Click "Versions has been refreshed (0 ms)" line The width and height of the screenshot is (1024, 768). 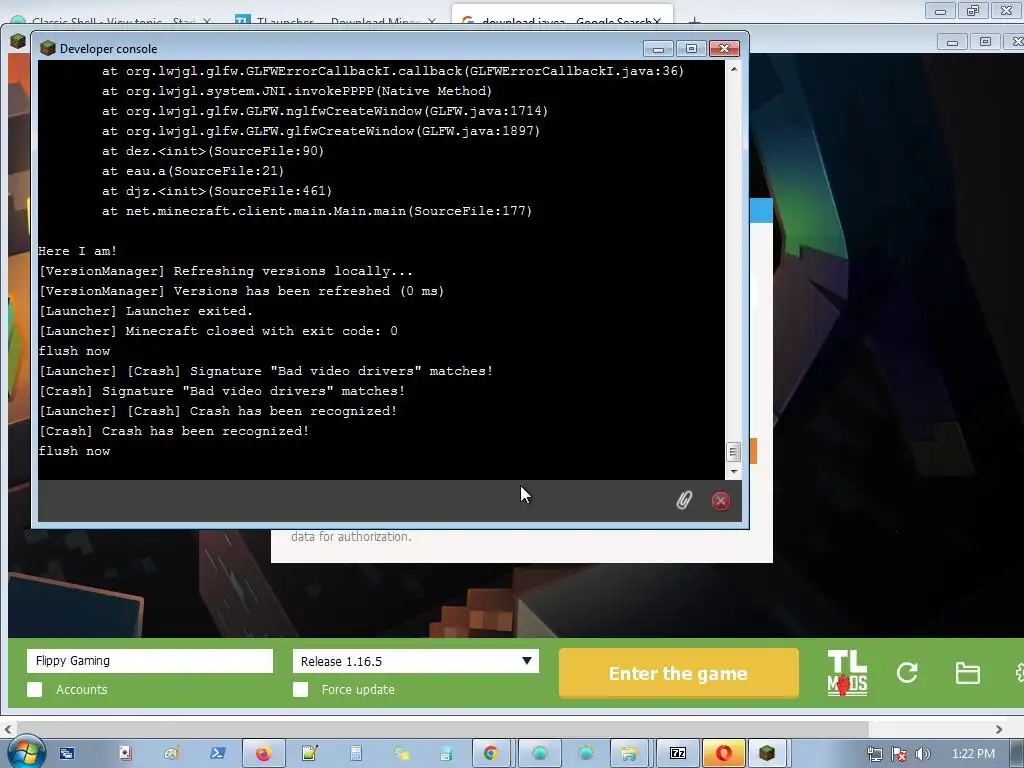click(309, 291)
